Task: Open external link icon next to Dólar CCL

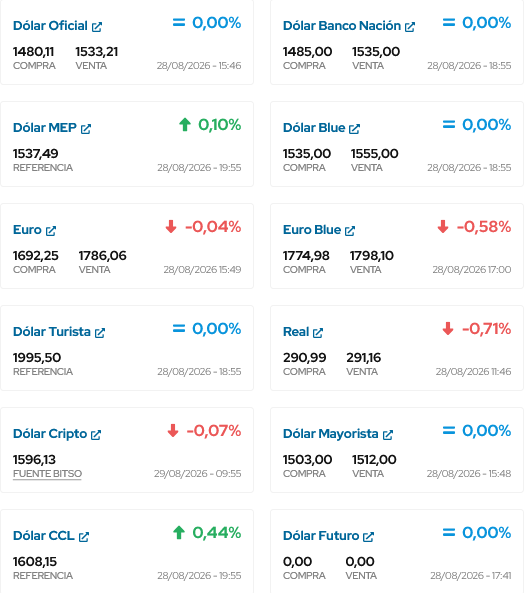Action: [x=84, y=537]
